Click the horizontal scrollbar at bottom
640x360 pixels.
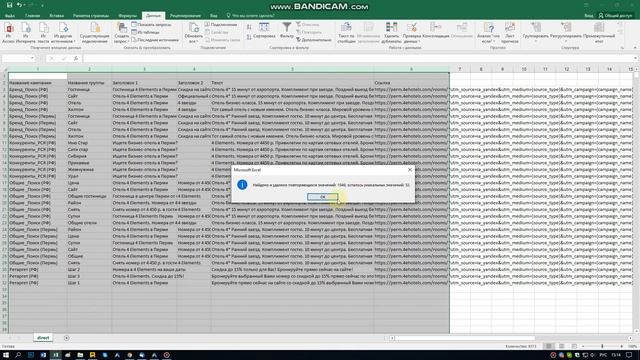tap(464, 338)
